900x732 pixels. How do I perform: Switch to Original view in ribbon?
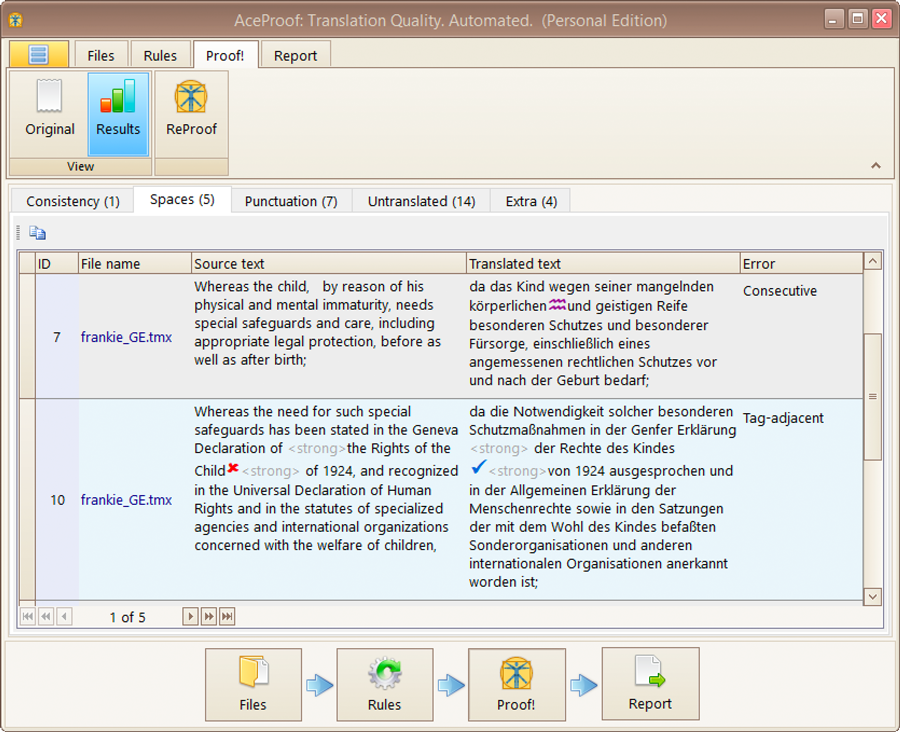pyautogui.click(x=50, y=112)
